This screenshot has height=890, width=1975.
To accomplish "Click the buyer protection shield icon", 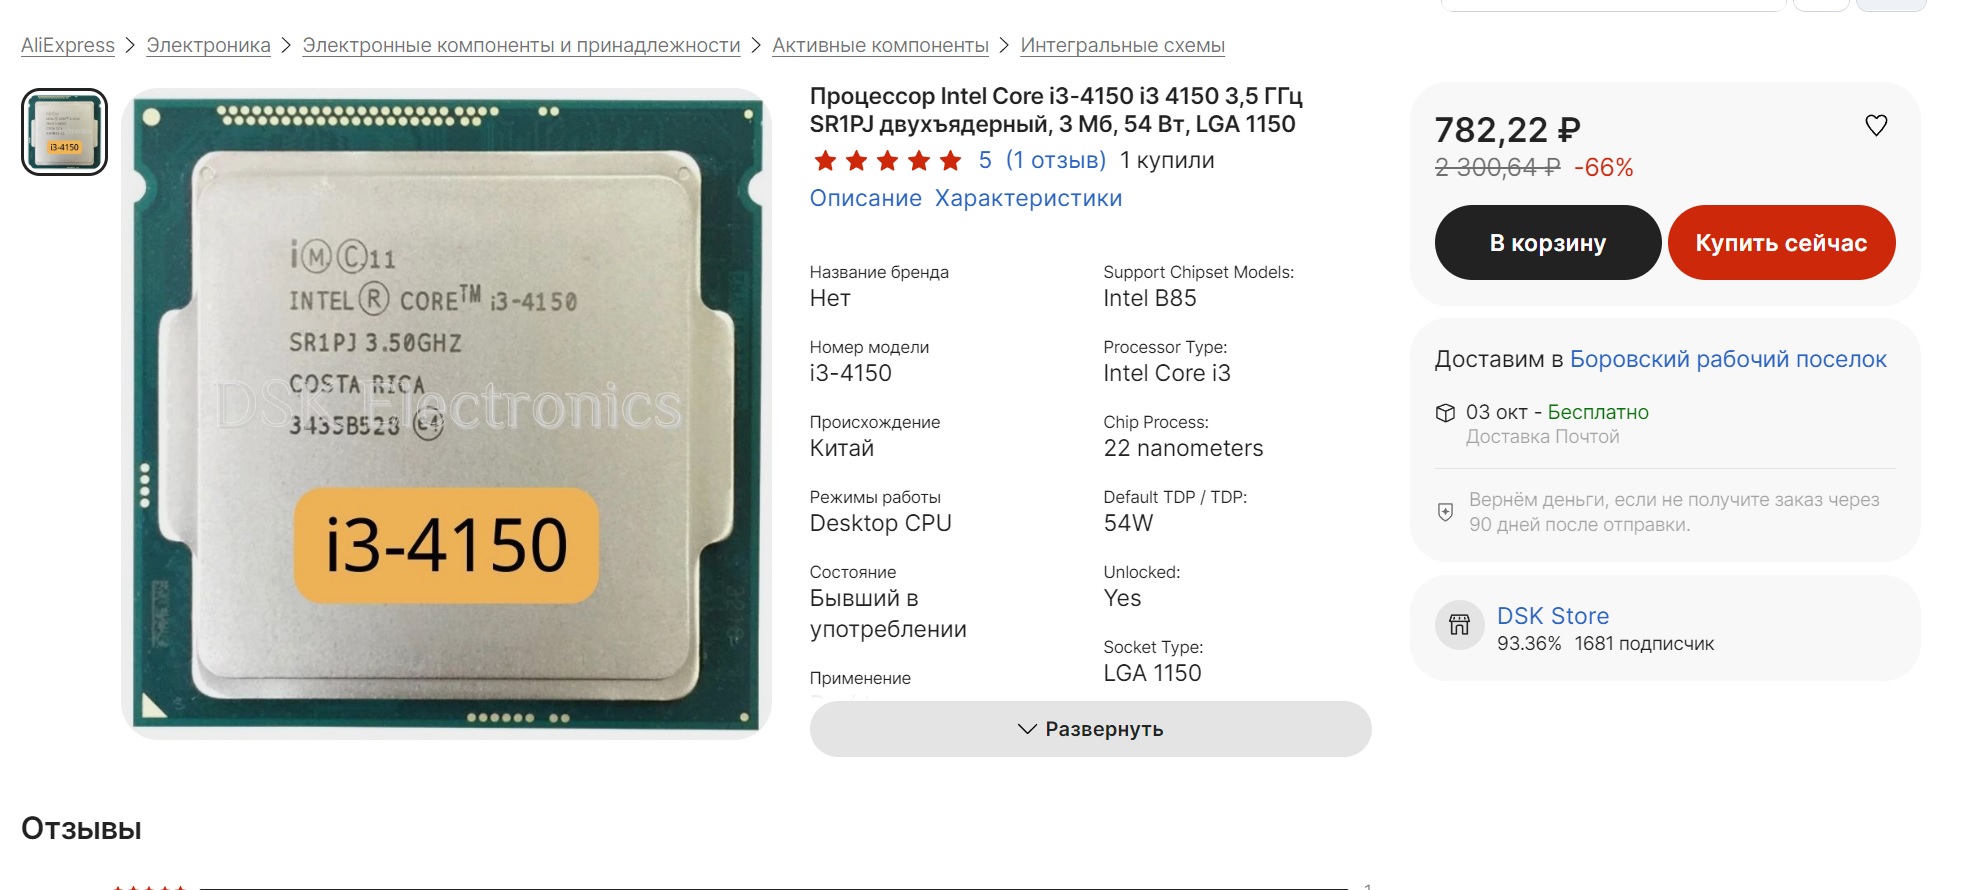I will (1445, 512).
